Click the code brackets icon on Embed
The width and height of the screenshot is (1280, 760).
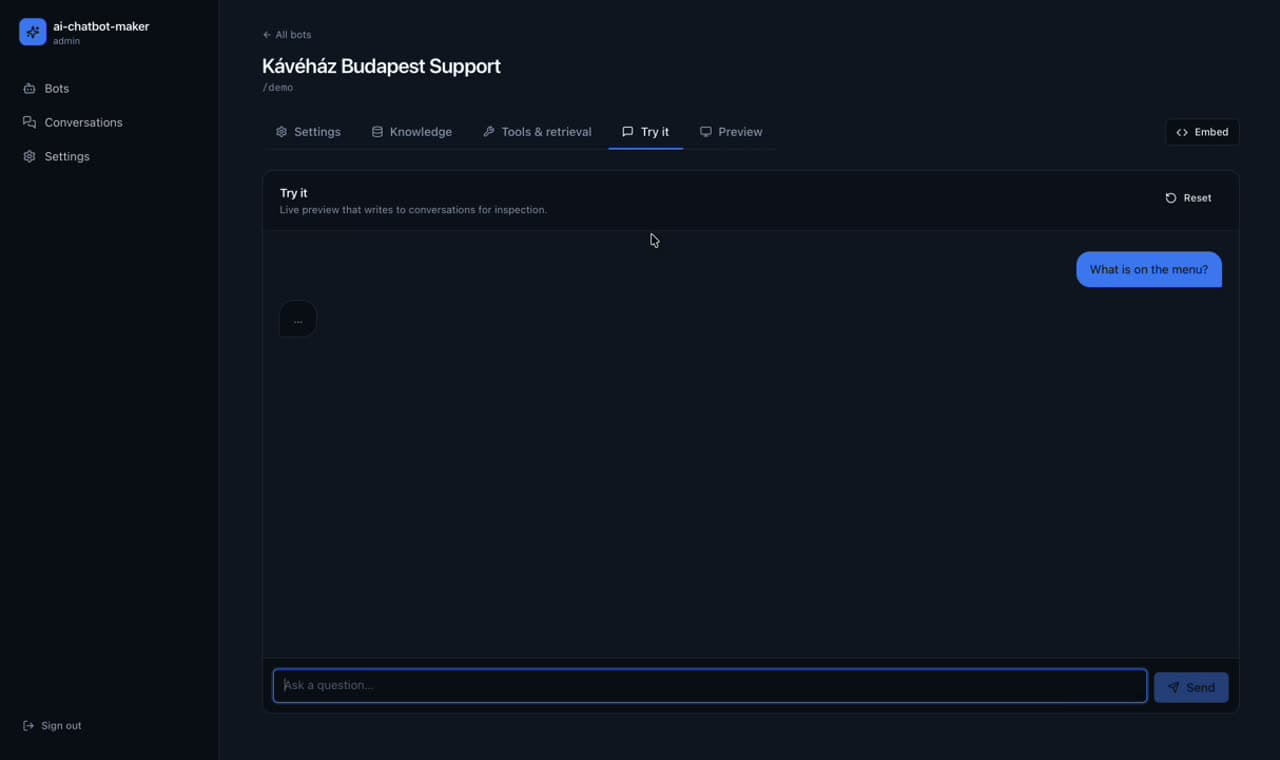click(1182, 132)
